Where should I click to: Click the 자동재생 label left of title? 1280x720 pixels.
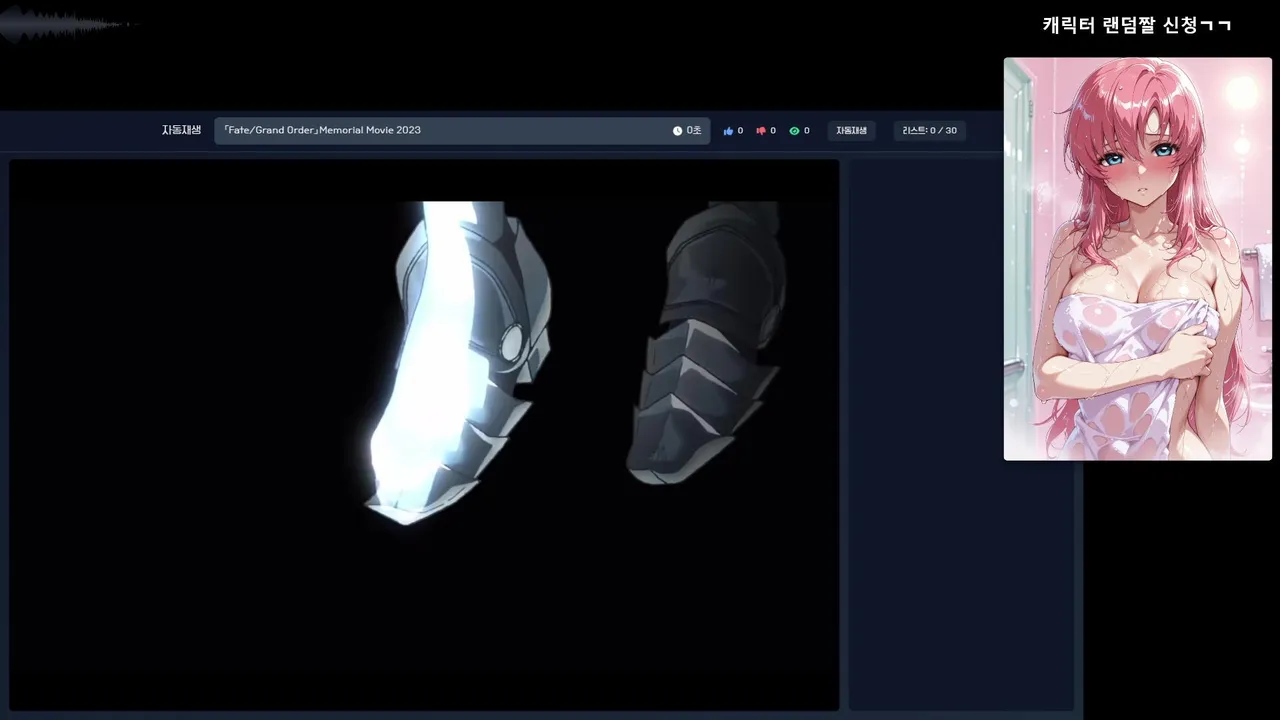tap(181, 130)
